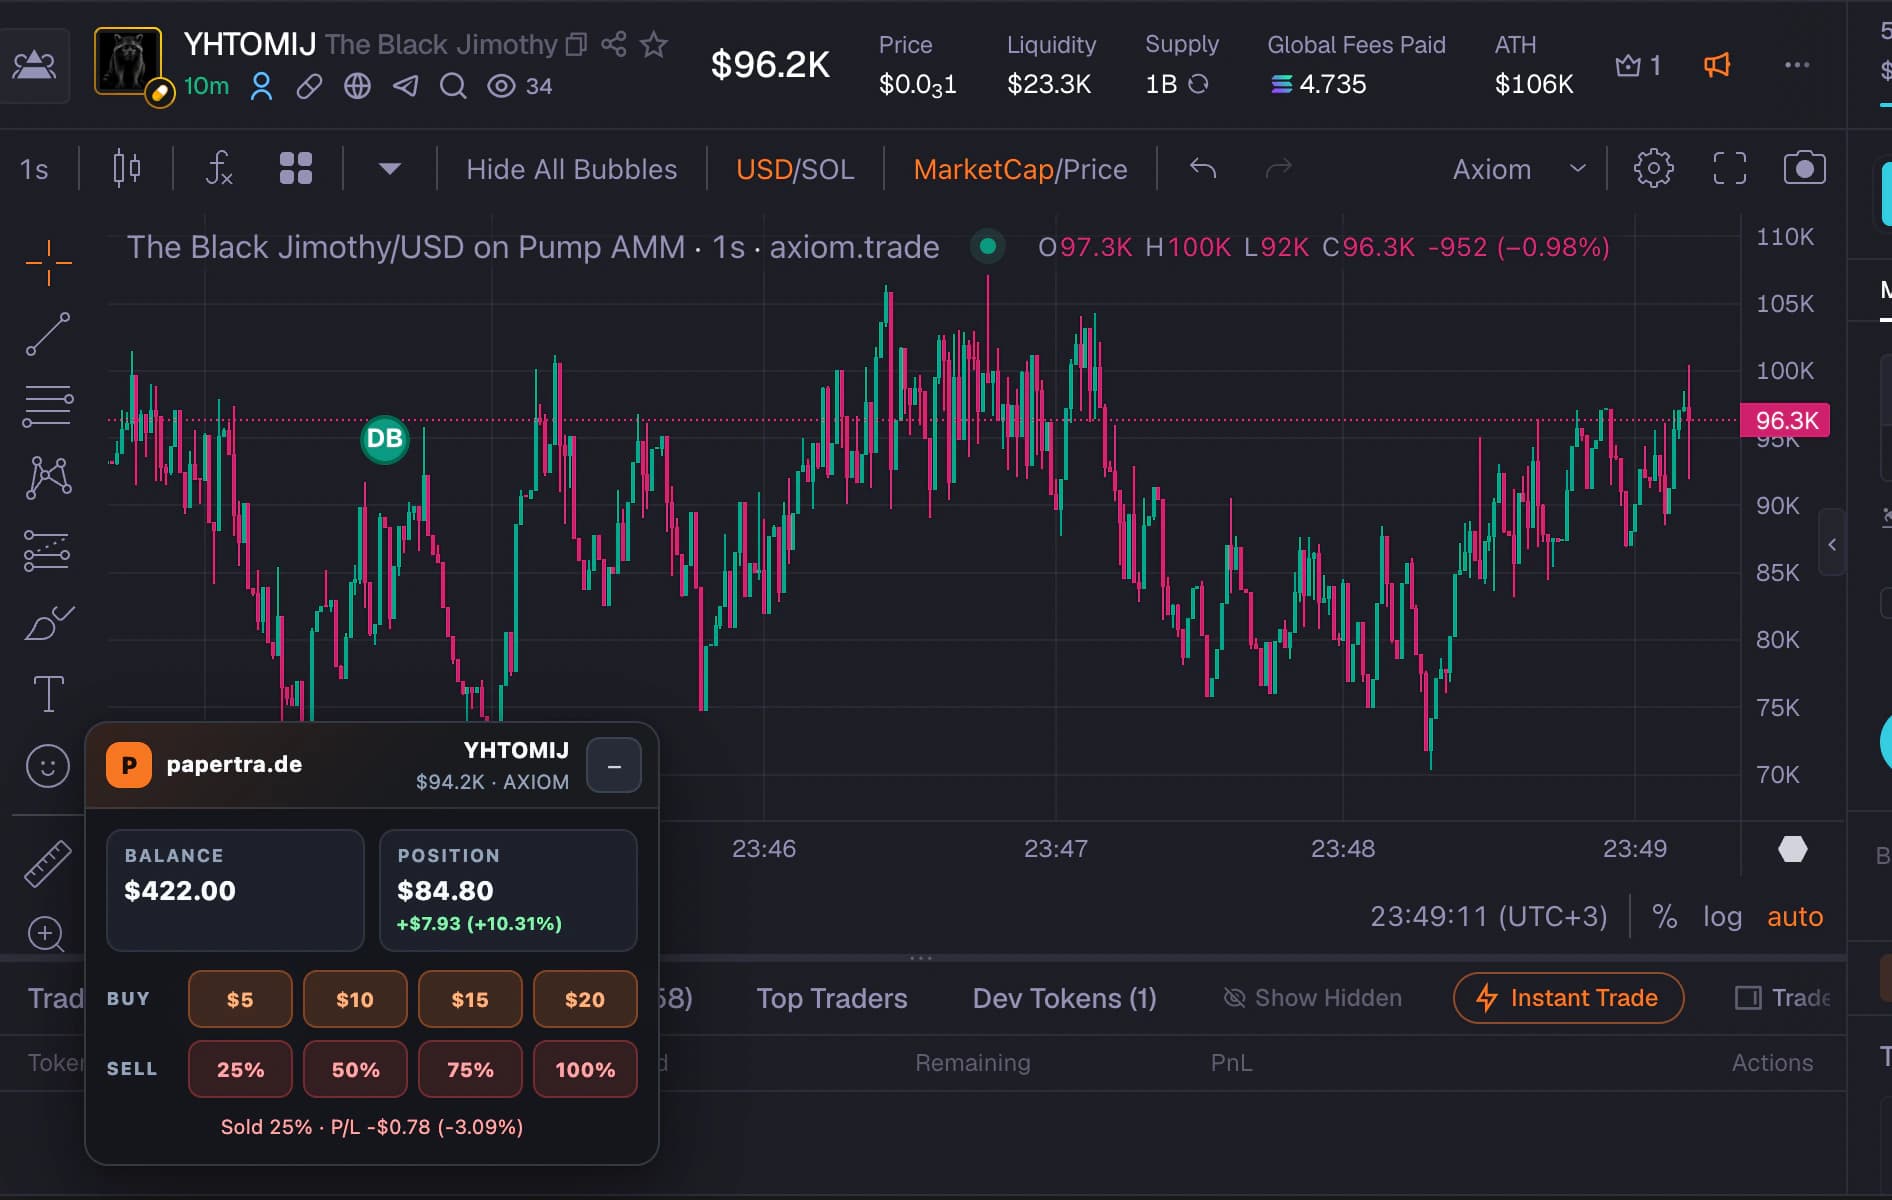
Task: Open candlestick chart type selector
Action: coord(126,168)
